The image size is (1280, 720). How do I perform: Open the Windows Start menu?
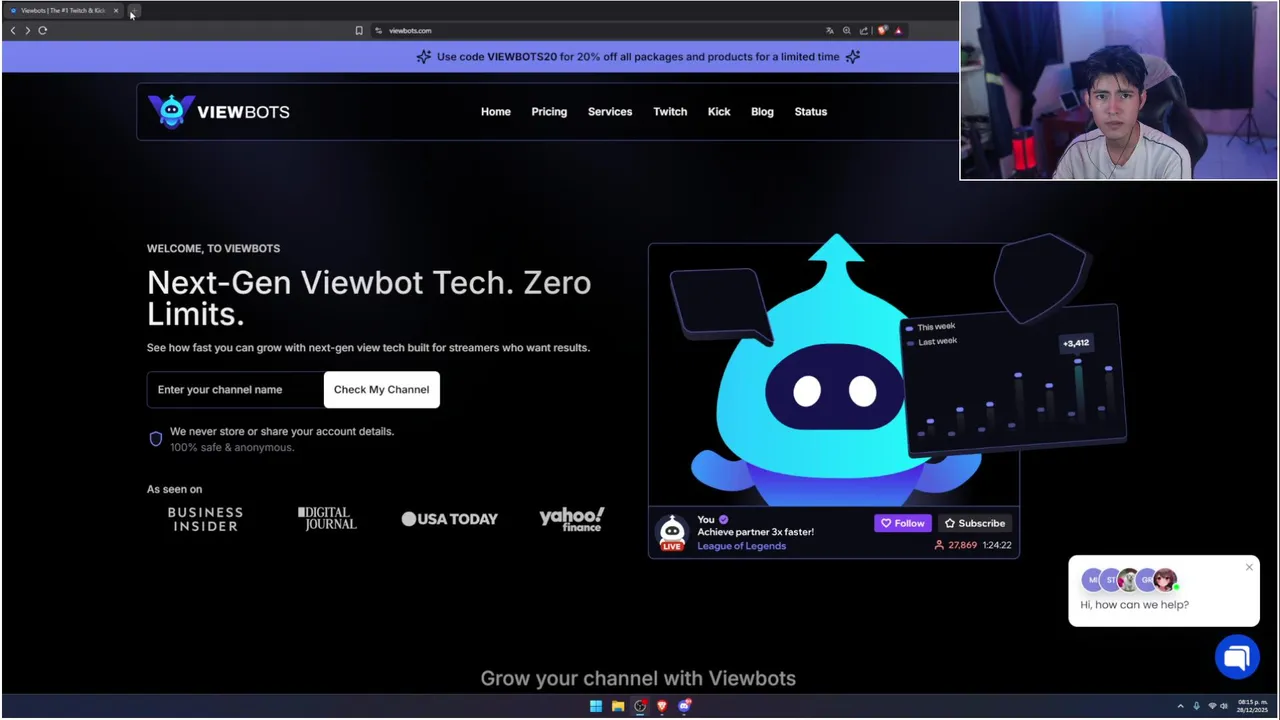(596, 706)
